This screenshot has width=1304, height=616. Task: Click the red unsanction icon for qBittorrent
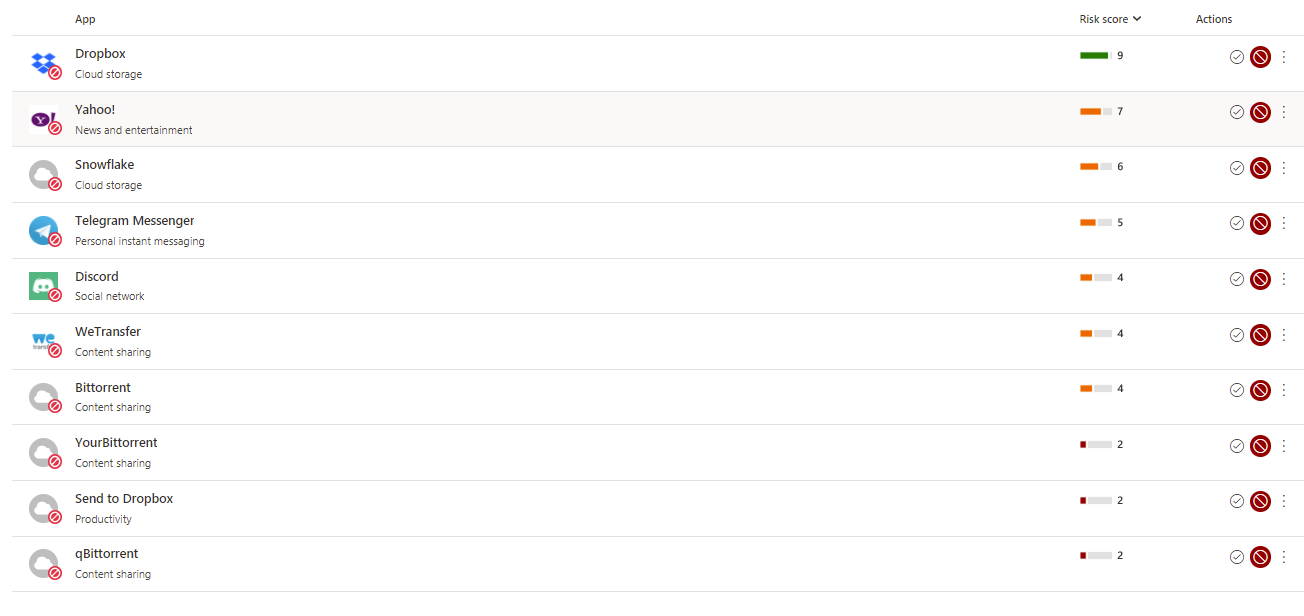tap(1260, 557)
